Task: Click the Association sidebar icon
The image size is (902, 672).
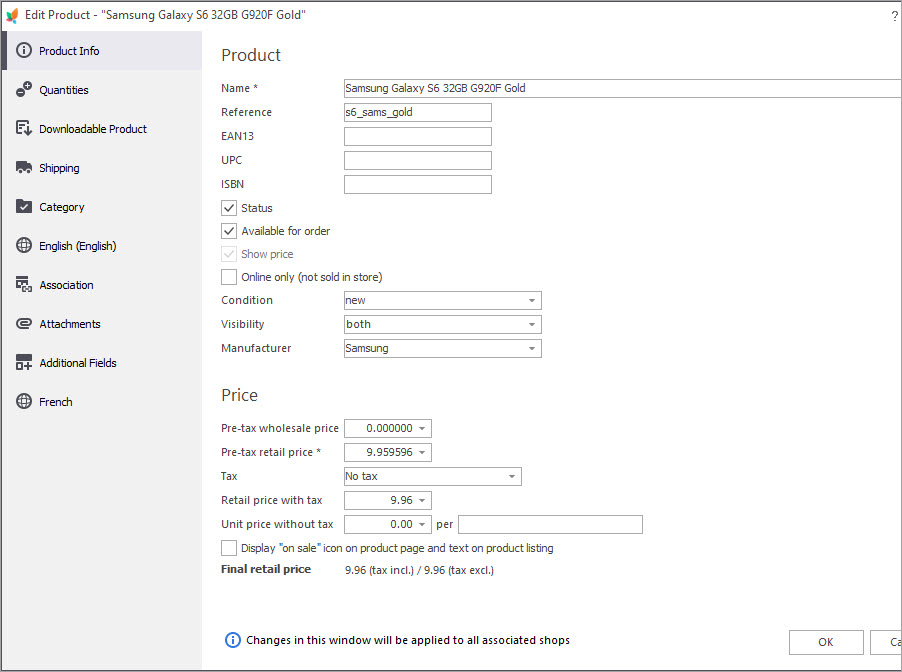Action: 24,284
